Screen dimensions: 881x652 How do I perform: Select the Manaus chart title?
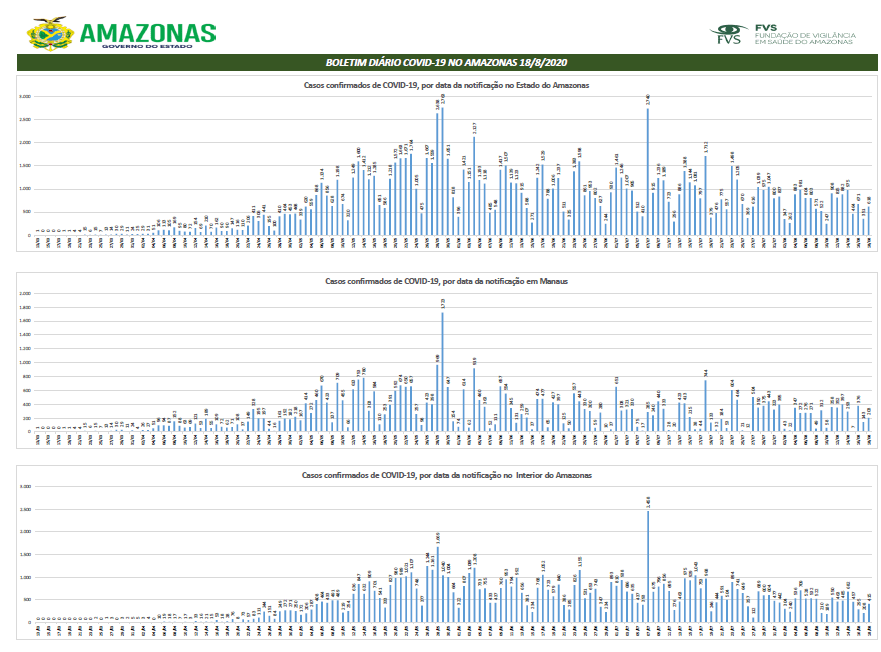pos(446,282)
